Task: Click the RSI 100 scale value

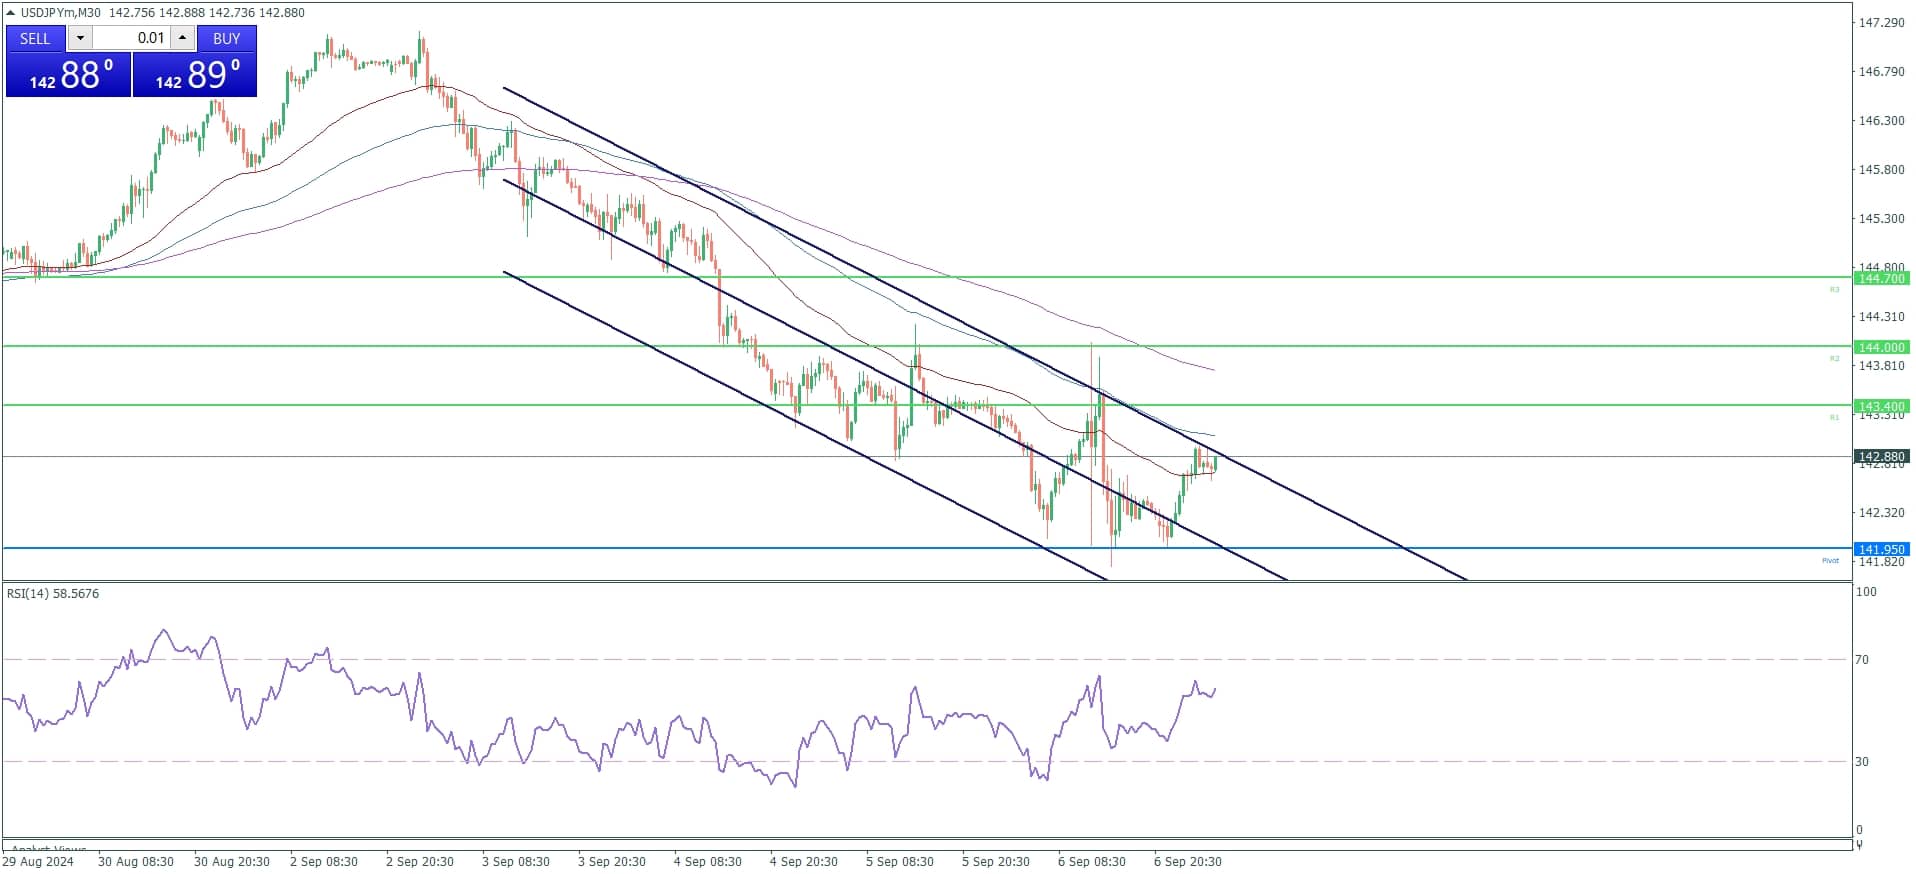Action: tap(1866, 591)
